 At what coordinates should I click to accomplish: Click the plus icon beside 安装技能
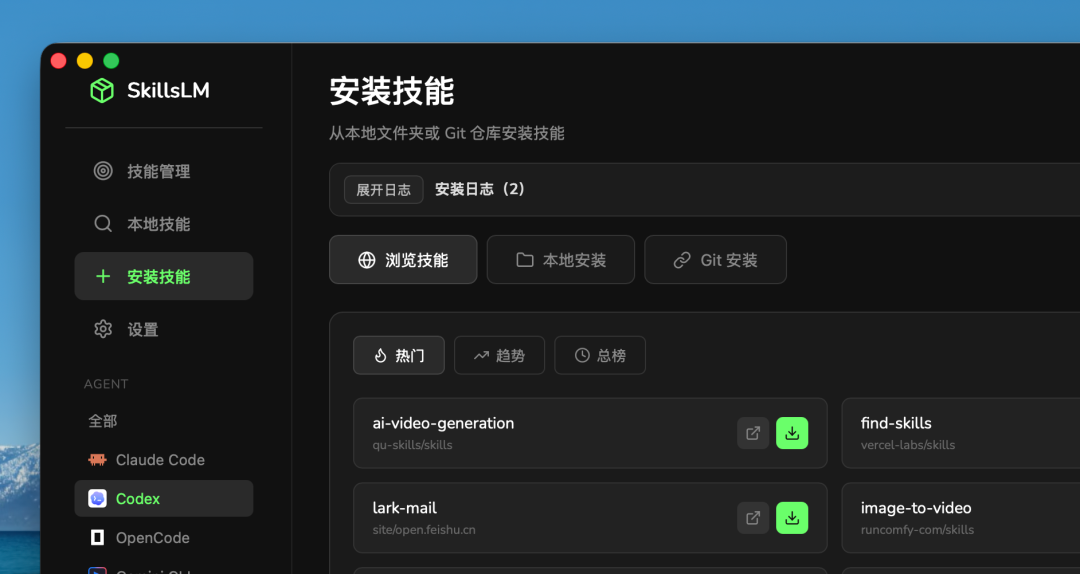[103, 276]
